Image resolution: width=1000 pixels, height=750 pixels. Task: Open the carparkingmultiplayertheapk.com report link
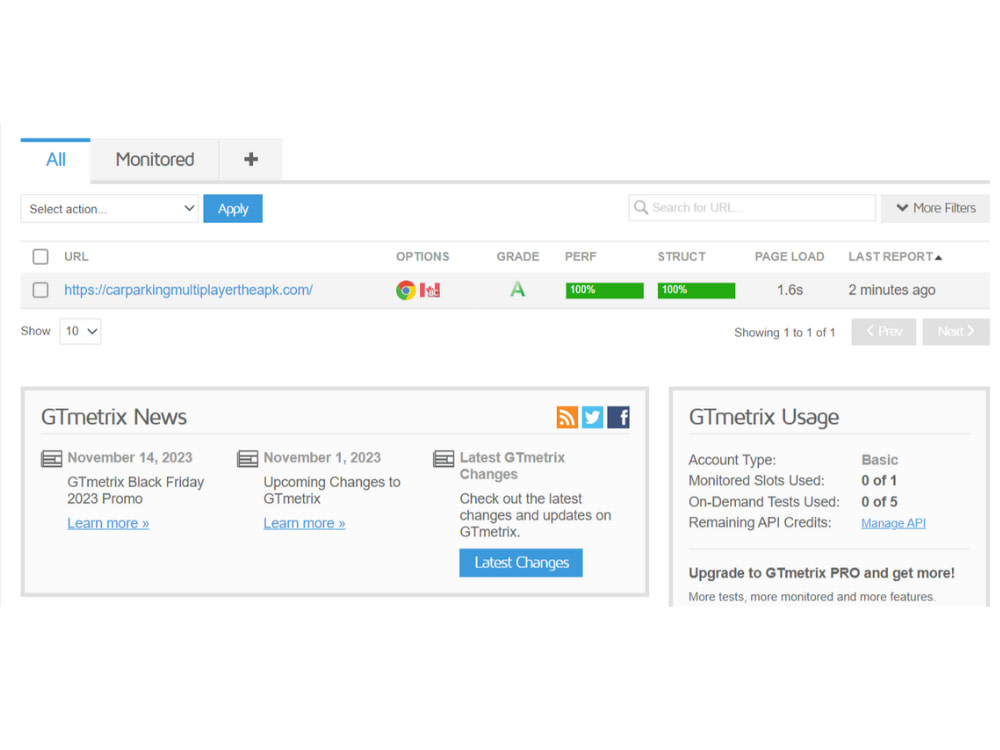[189, 290]
